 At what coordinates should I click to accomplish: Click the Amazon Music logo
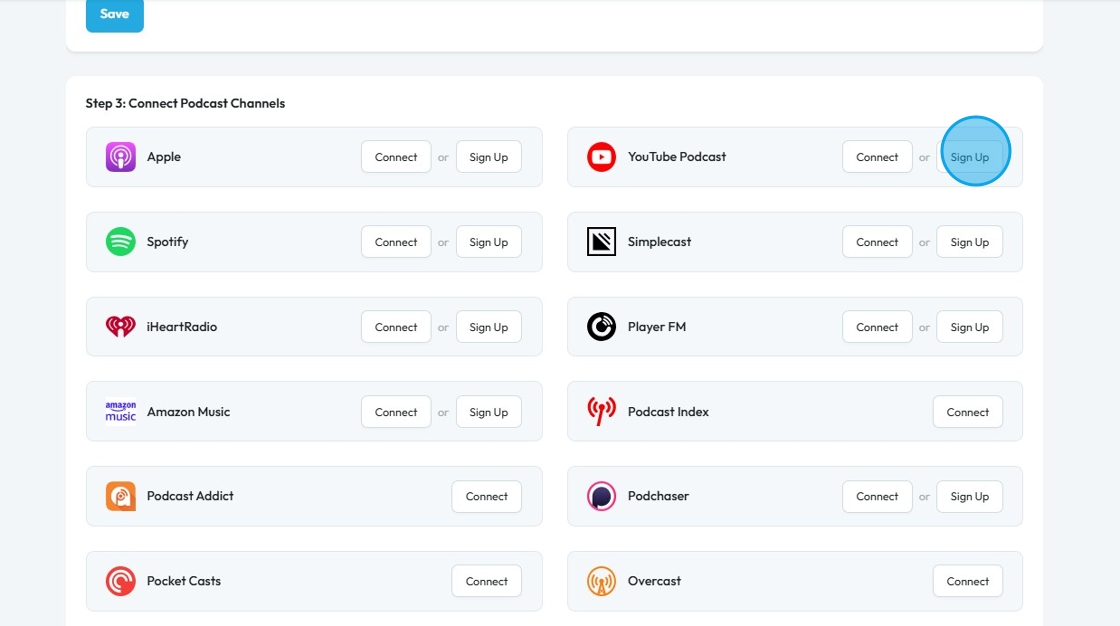point(121,412)
